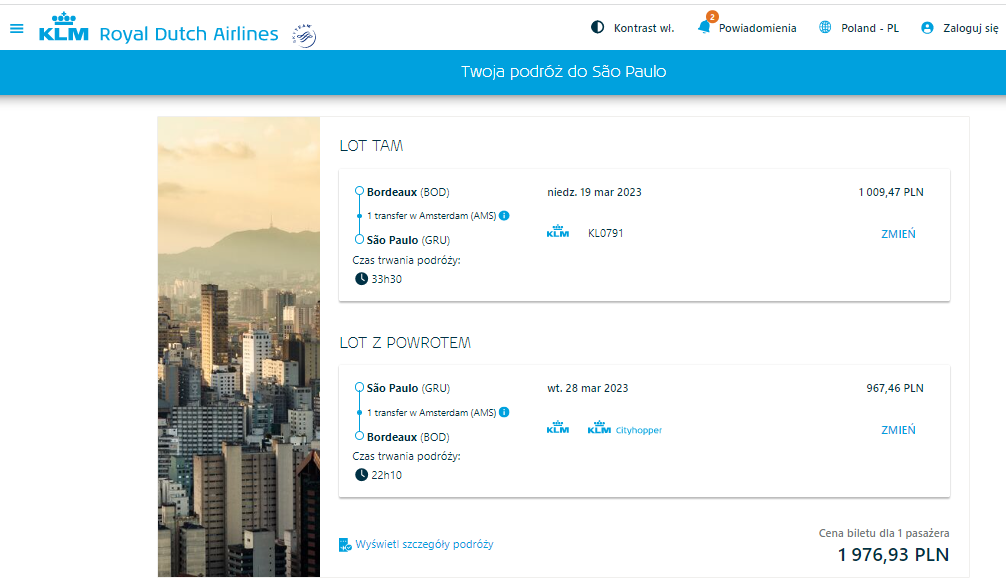Click flight number KL0791

coord(606,233)
